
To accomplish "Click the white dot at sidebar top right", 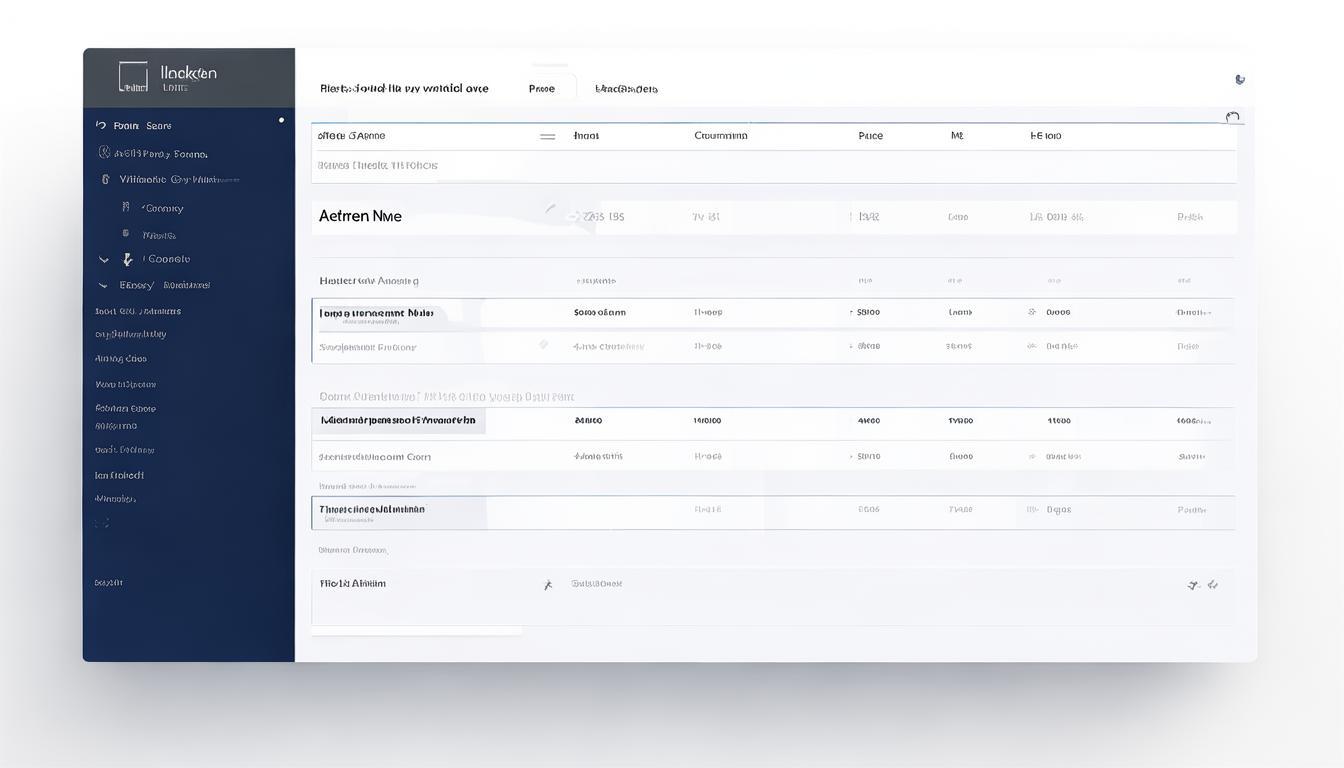I will coord(281,120).
